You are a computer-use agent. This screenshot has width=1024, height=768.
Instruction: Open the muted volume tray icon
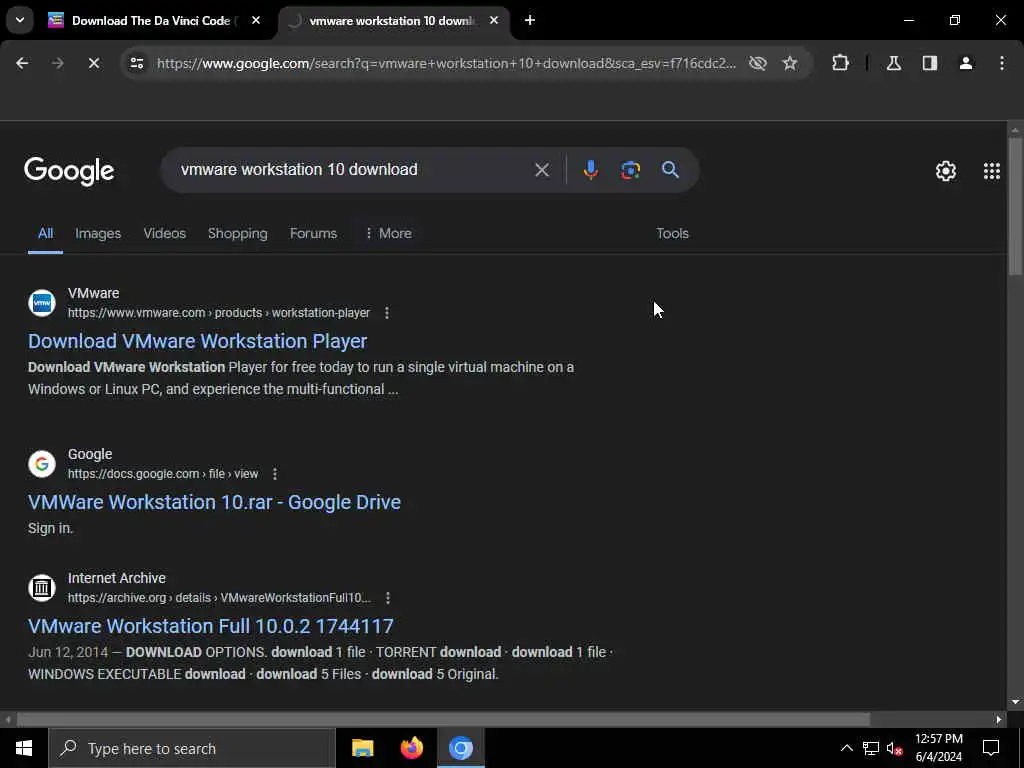[x=894, y=748]
